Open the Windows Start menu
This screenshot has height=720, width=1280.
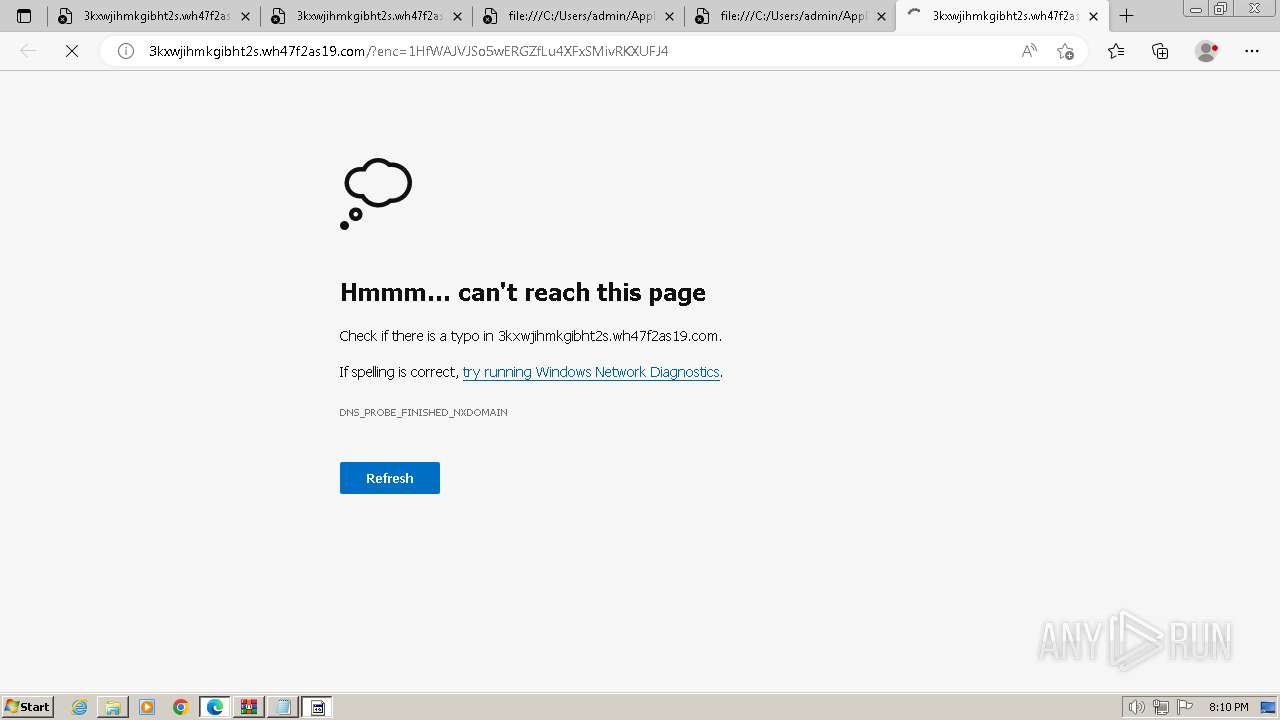[28, 707]
